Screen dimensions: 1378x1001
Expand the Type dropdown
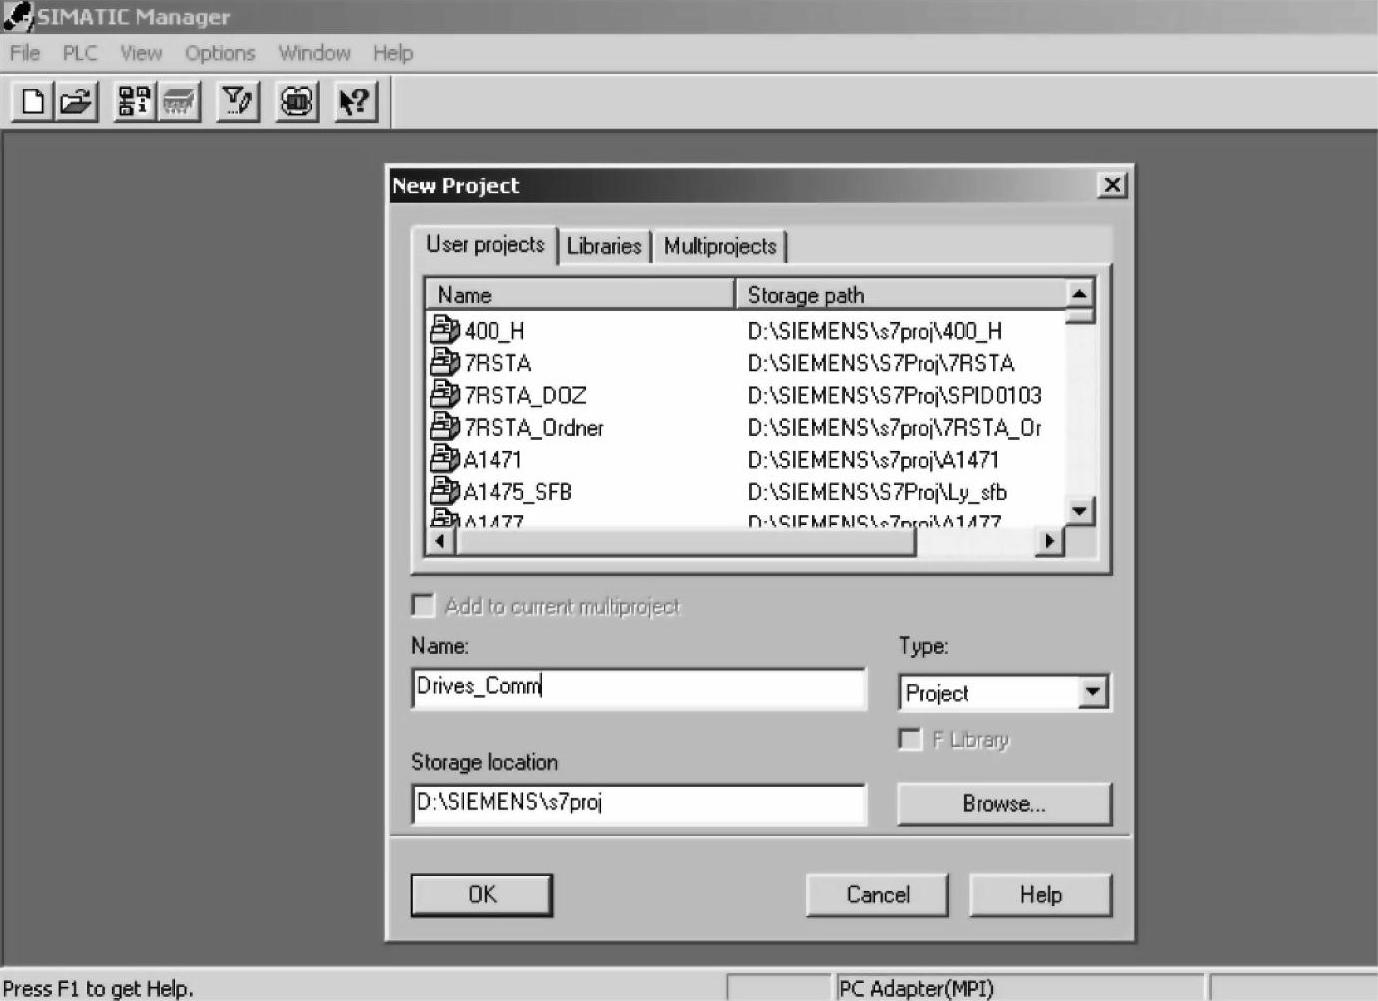(1094, 692)
